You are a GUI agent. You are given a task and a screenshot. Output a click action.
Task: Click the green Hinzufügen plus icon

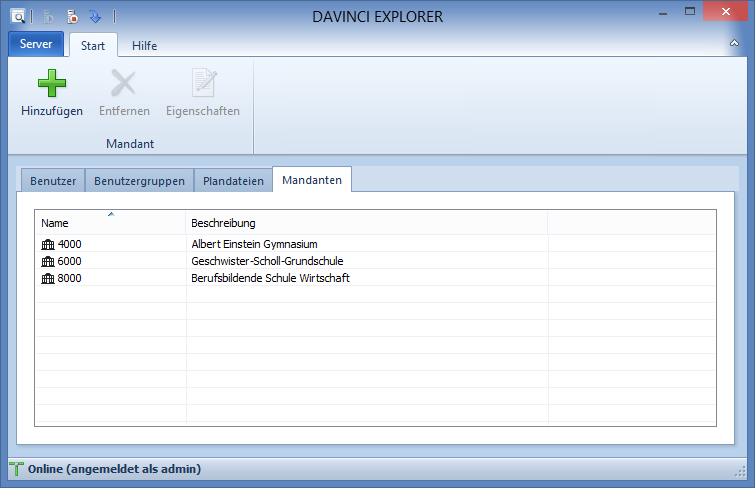coord(52,83)
